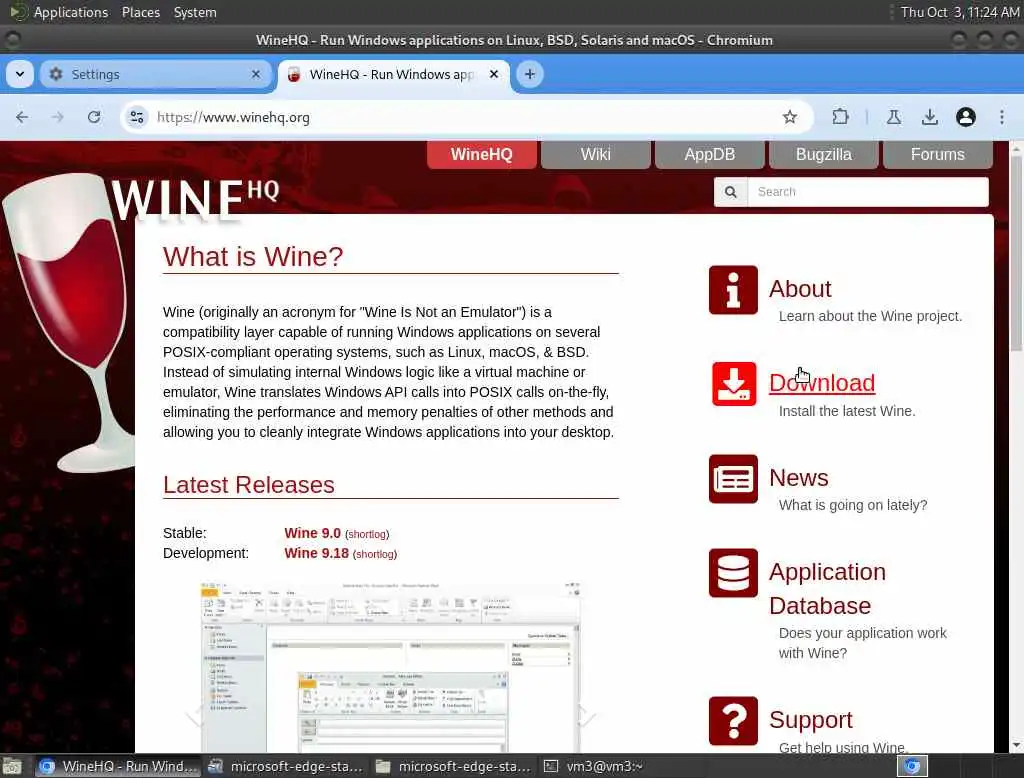The image size is (1024, 778).
Task: Select the WineHQ browser tab
Action: click(x=394, y=74)
